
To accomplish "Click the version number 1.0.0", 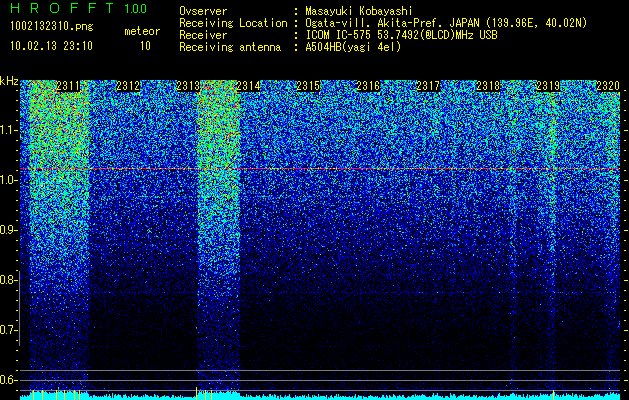I will 136,9.
